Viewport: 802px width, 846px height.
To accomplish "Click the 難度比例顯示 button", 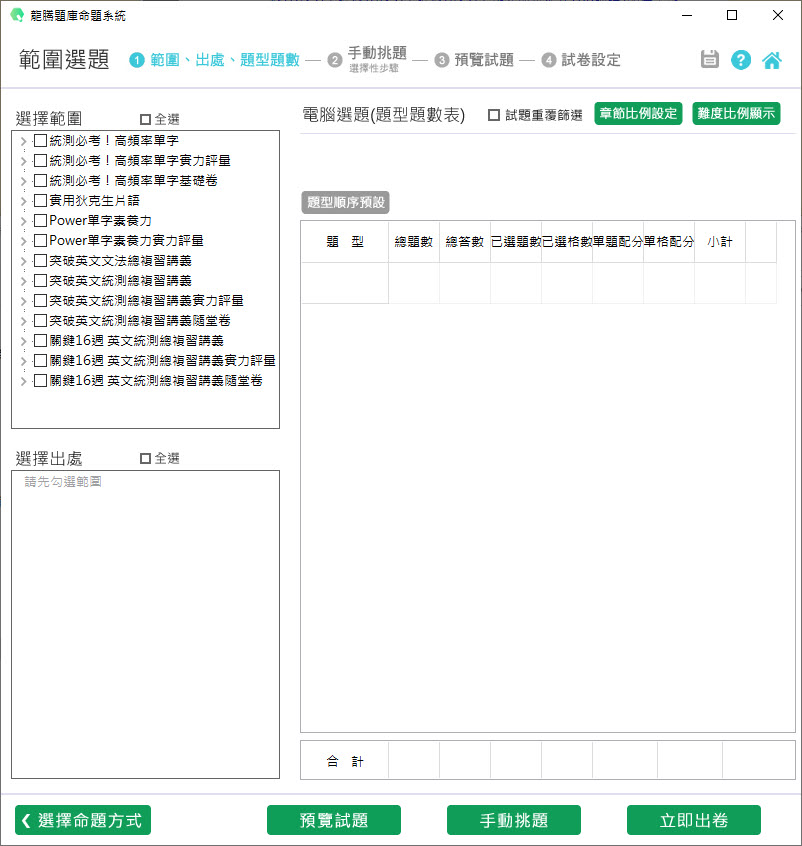I will (736, 113).
